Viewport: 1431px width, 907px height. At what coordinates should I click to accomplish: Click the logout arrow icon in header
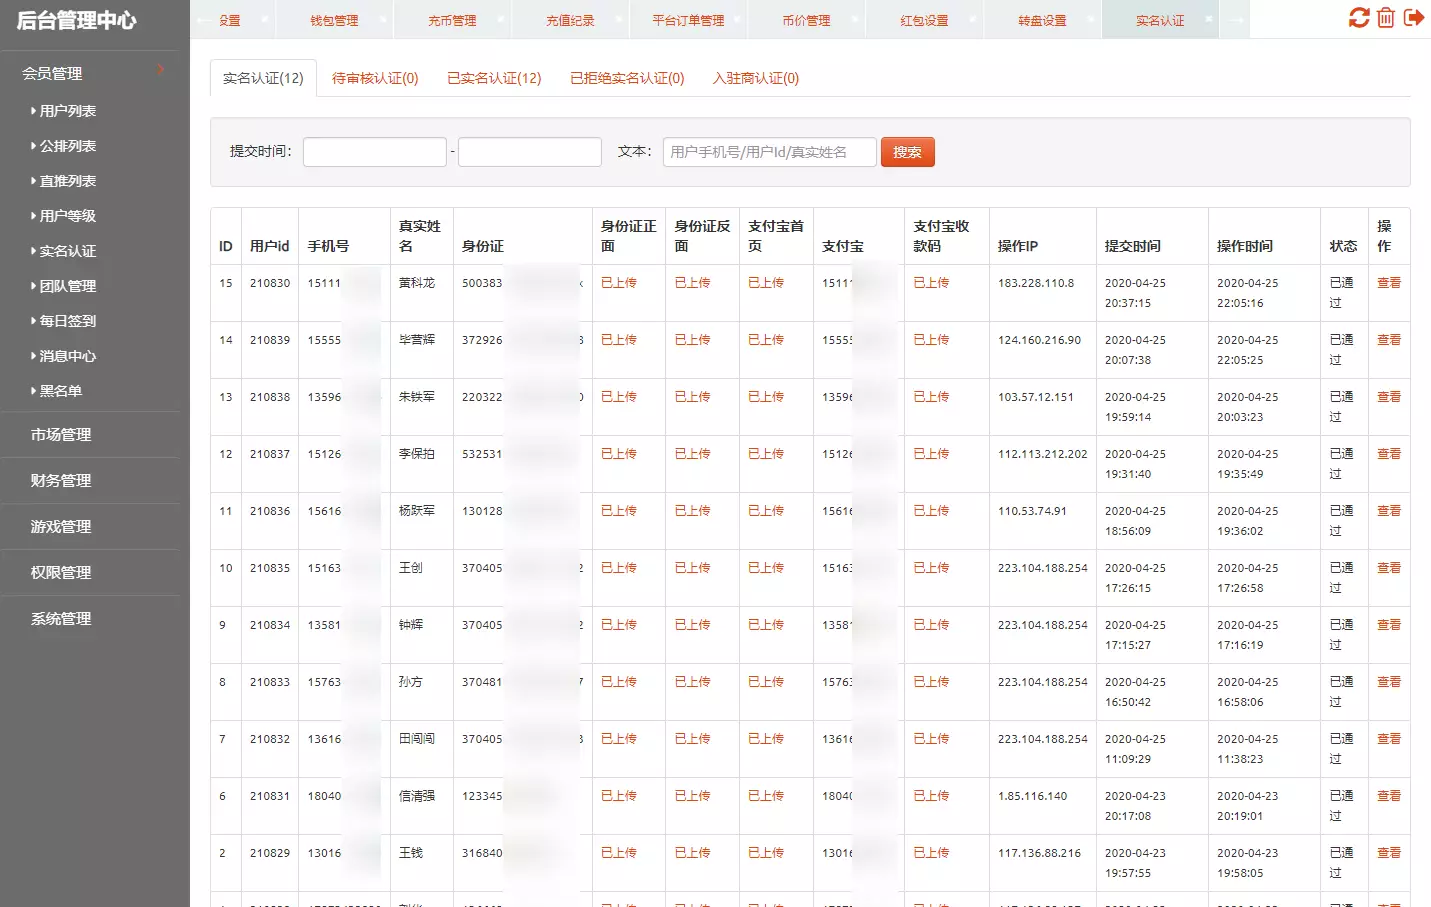(x=1414, y=18)
